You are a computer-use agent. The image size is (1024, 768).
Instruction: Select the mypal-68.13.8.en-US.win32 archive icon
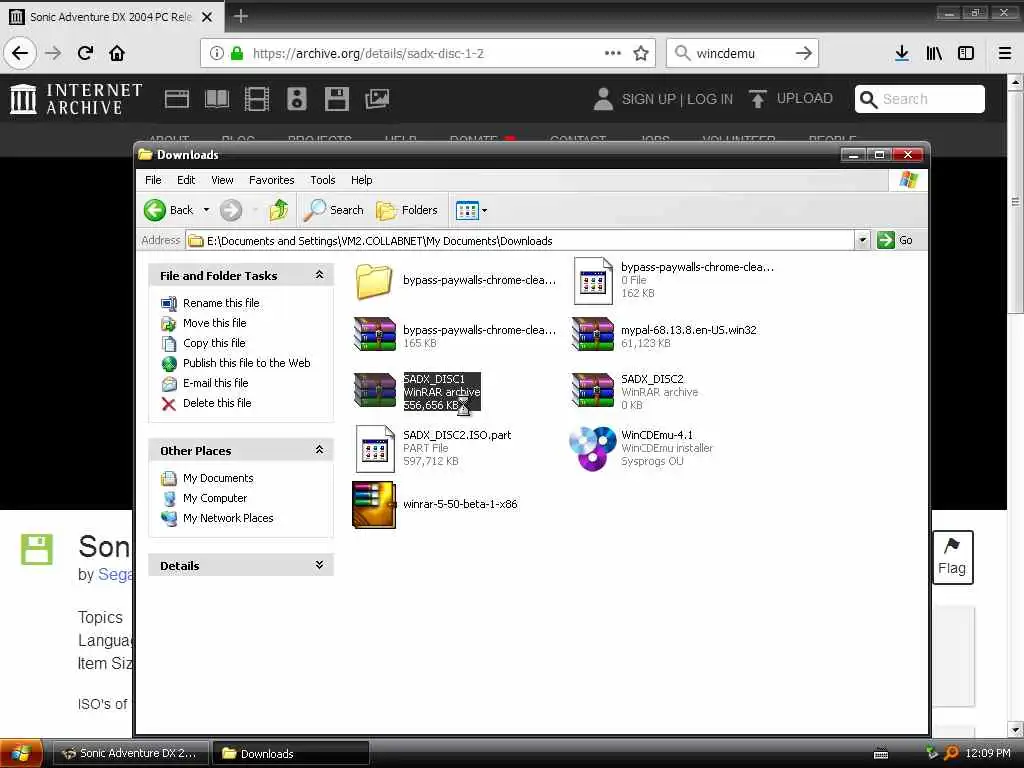[x=593, y=334]
